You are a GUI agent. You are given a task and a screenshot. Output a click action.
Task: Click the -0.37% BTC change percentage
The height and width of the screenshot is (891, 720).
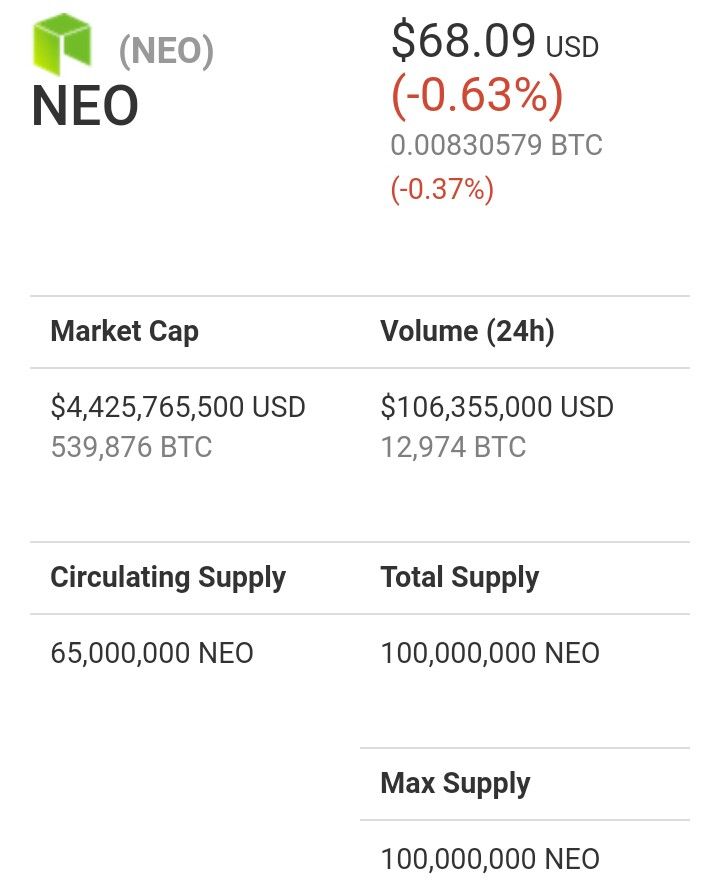tap(442, 189)
